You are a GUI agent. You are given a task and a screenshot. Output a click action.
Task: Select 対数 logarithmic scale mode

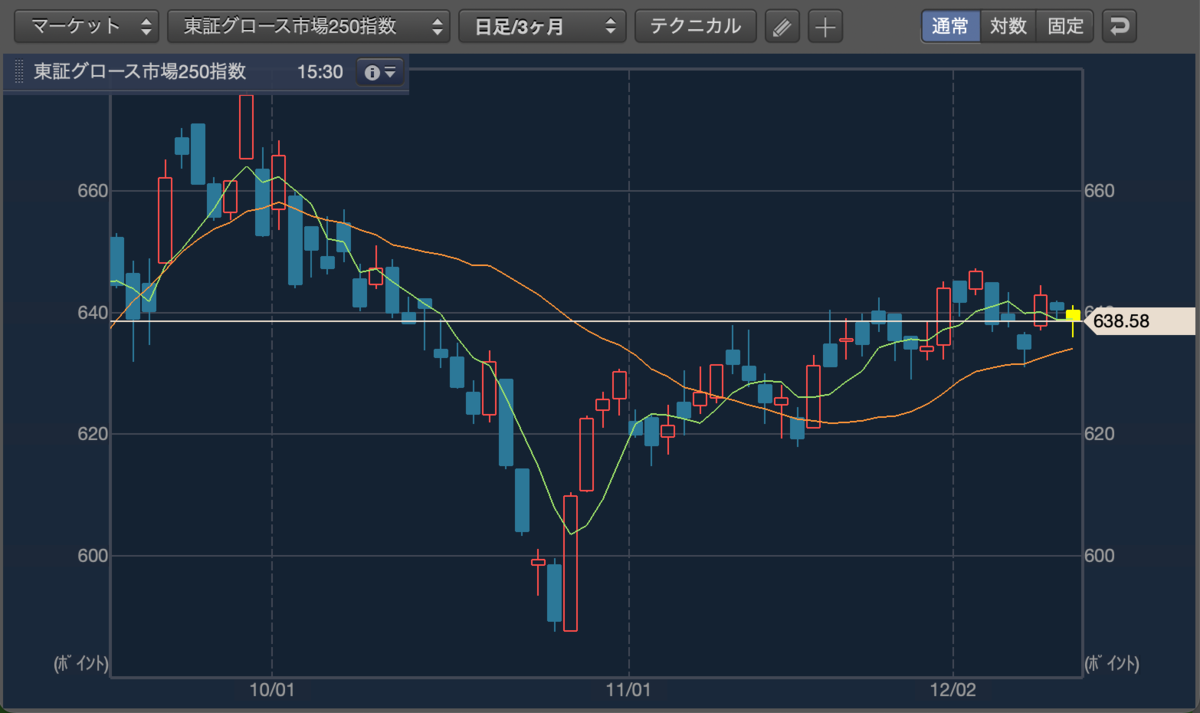1008,26
